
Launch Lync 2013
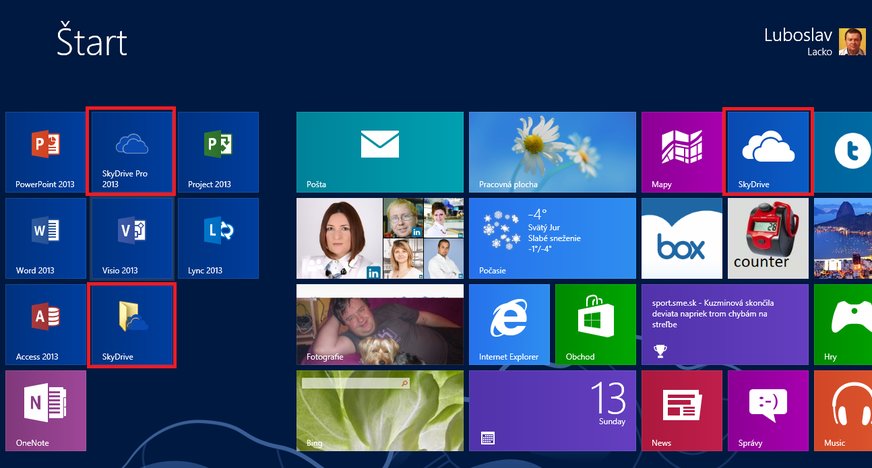pos(217,238)
